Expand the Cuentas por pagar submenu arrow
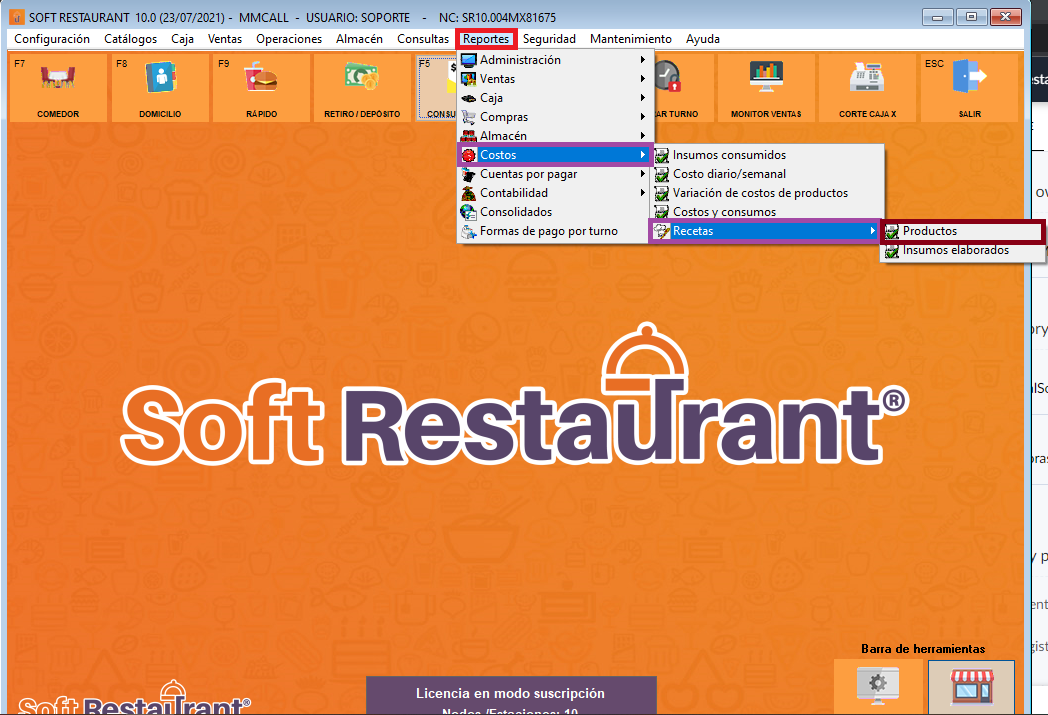This screenshot has height=715, width=1048. 642,174
